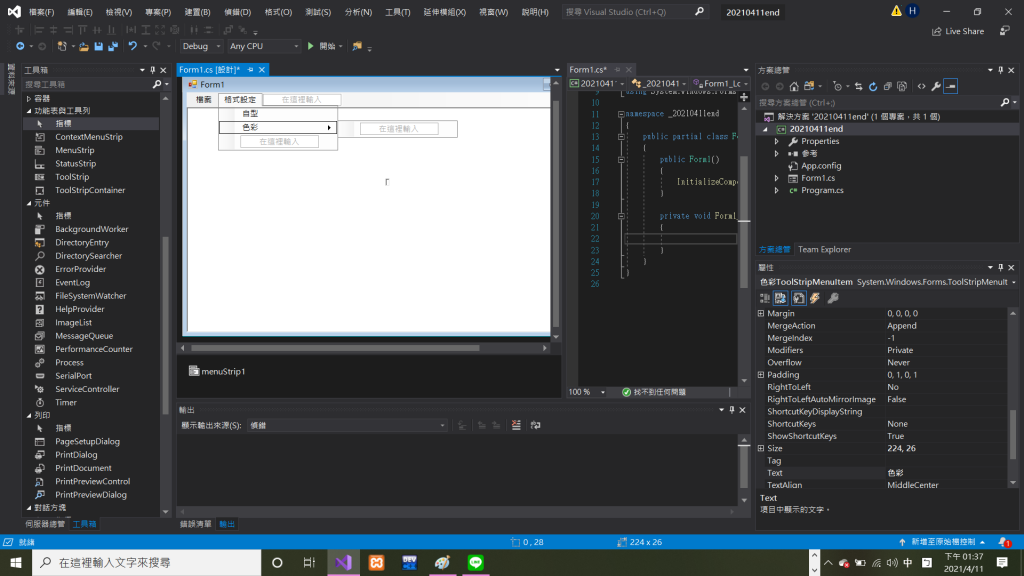Click the 開始 Start button label

tap(327, 46)
